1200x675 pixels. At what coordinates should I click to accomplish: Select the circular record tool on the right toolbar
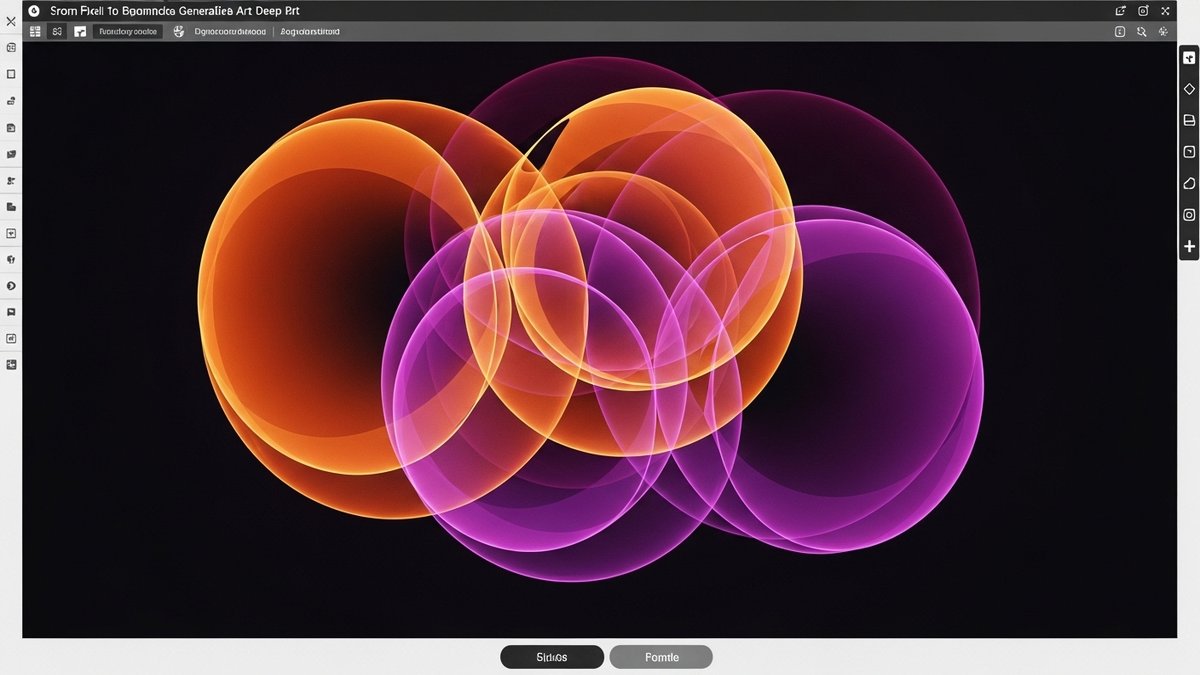[1188, 214]
